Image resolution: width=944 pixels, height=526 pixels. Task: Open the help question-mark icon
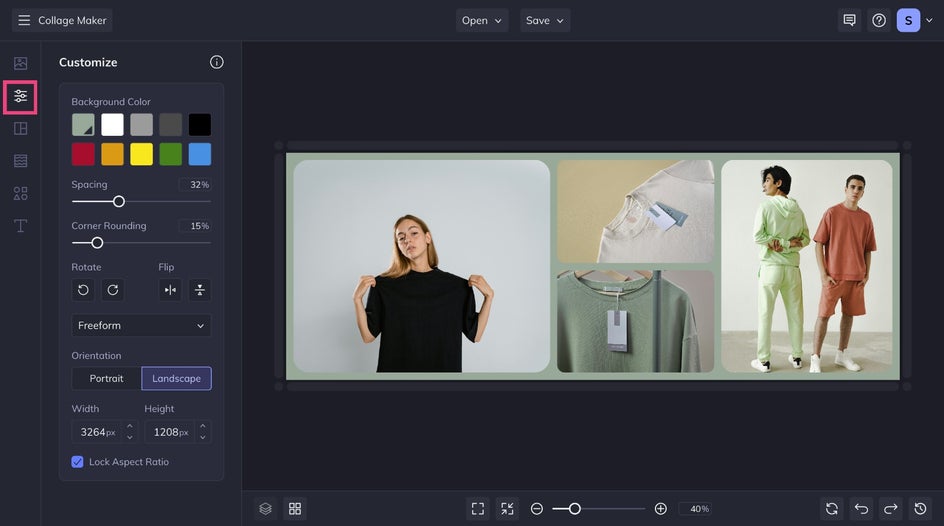879,20
